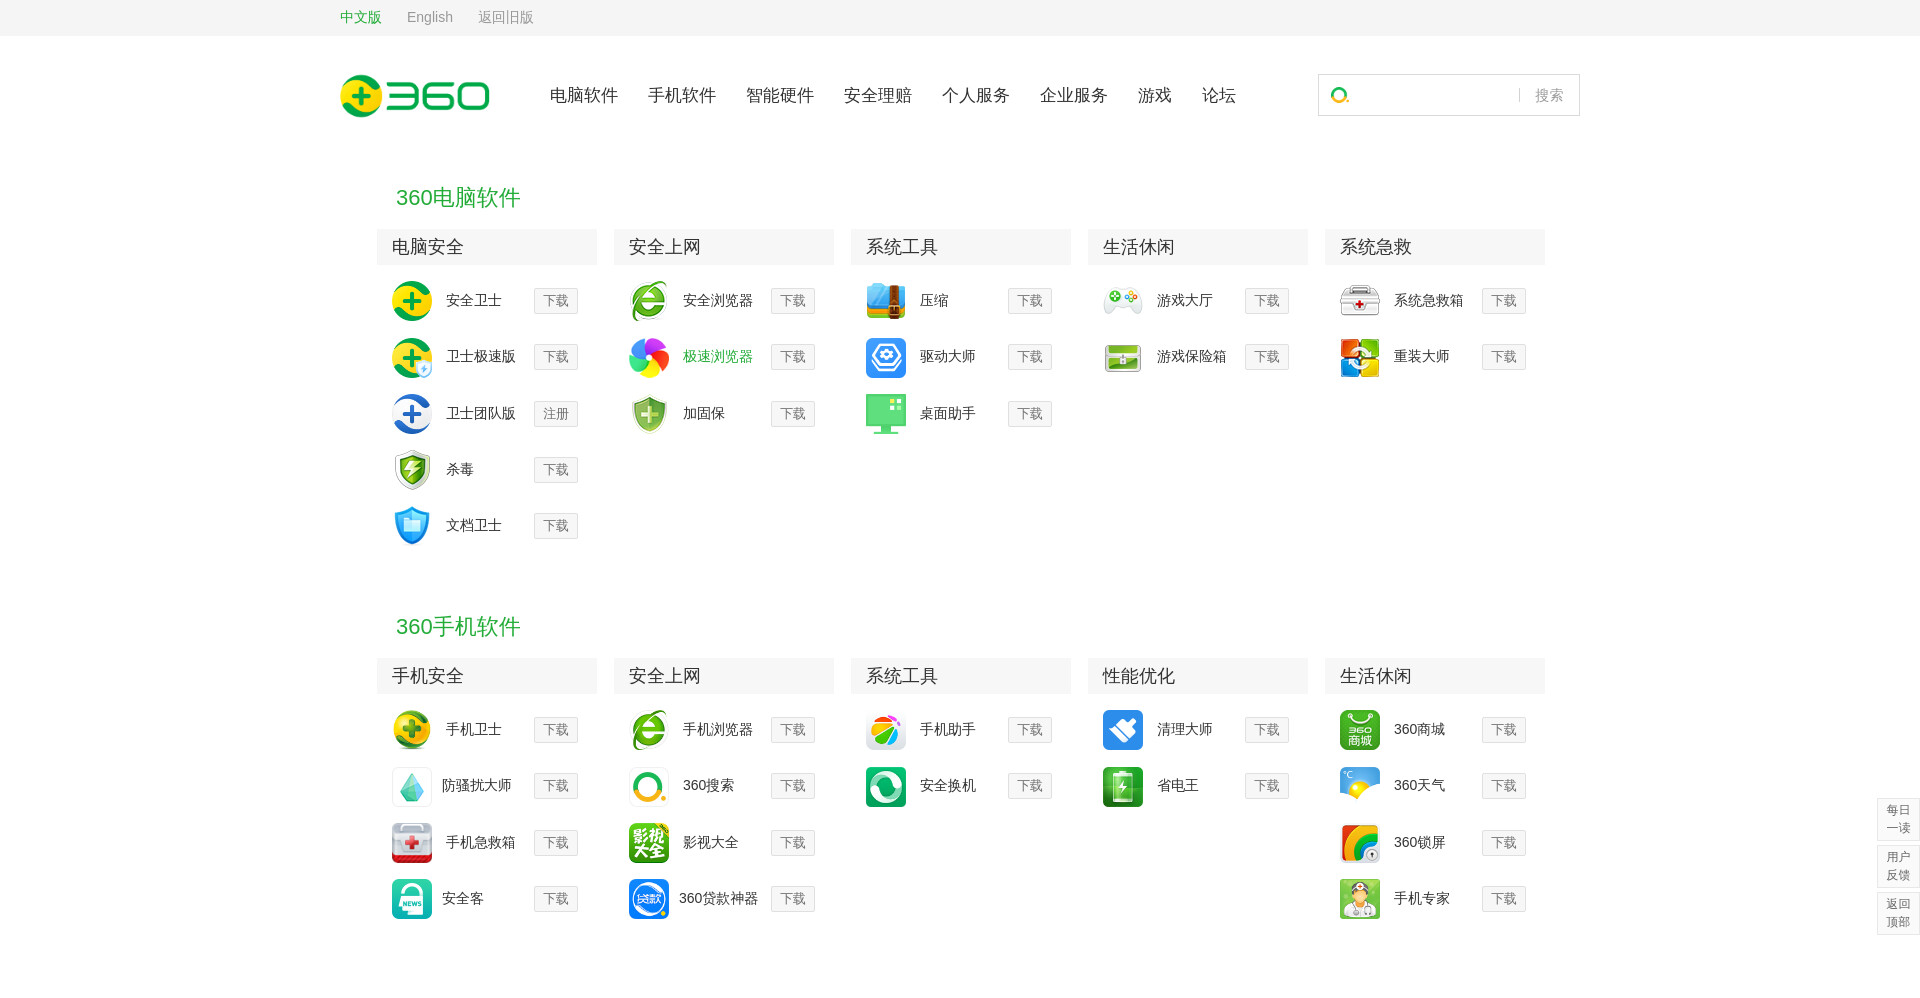Click the 手机卫士 app icon
Viewport: 1920px width, 998px height.
tap(412, 730)
